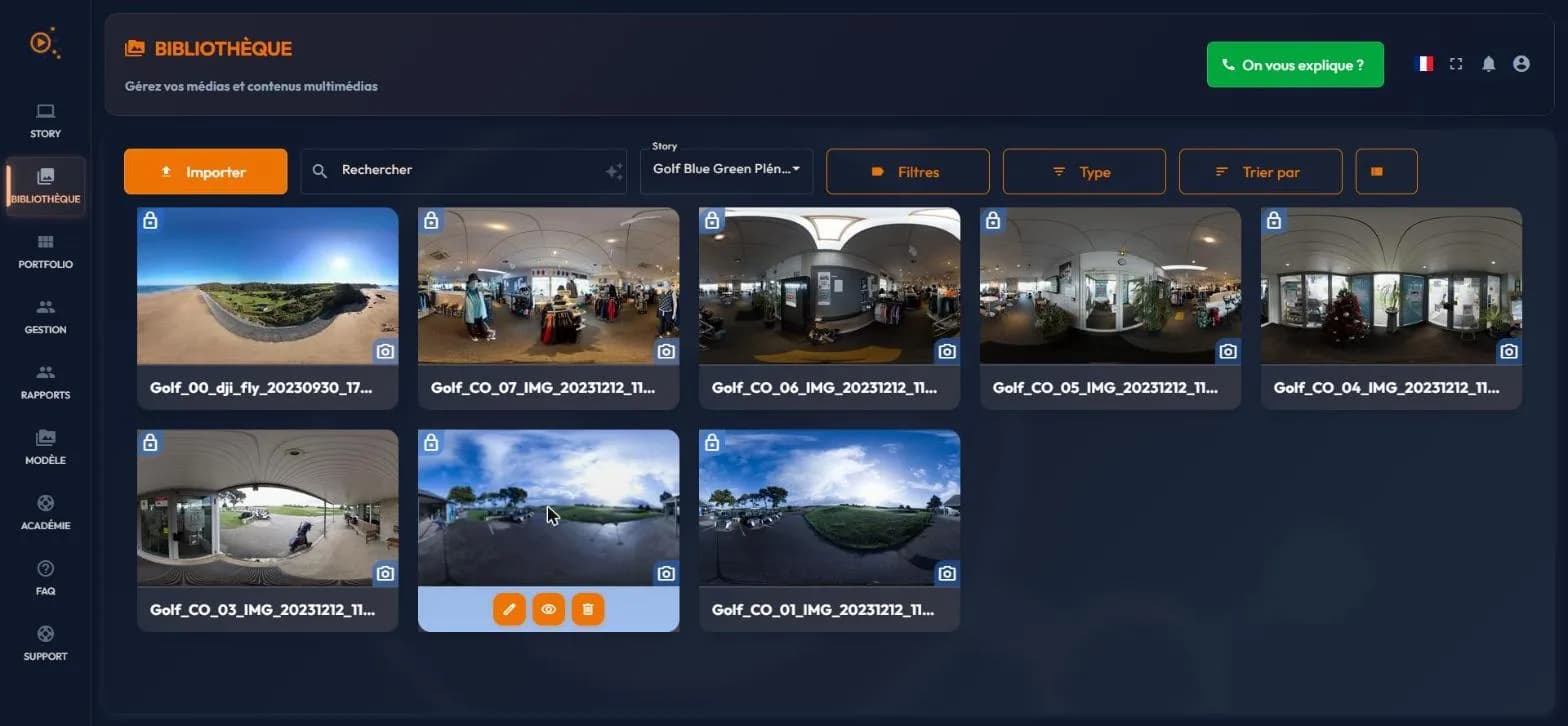Click the lock icon on Golf_CO_07 card

point(431,220)
